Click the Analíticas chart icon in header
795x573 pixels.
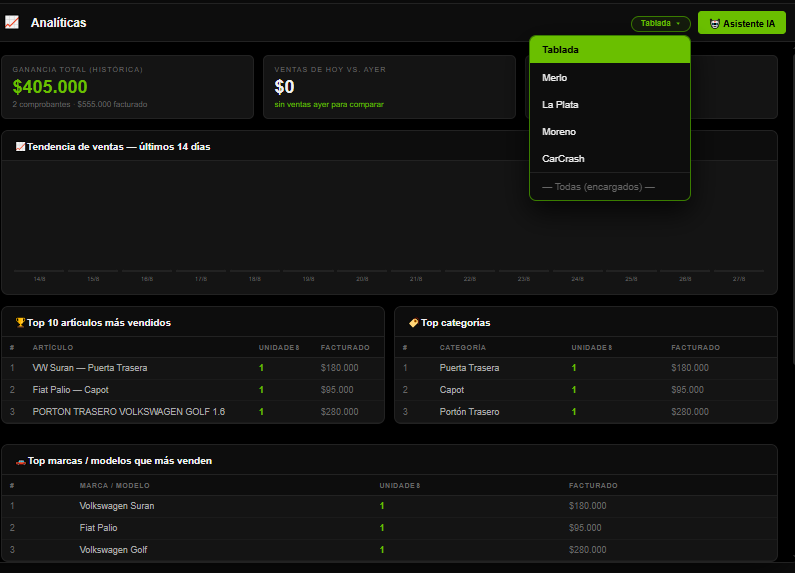(x=12, y=22)
